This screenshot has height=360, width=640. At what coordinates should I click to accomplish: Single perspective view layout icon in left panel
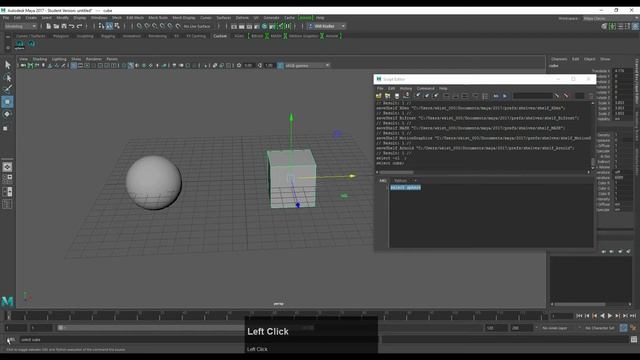7,167
